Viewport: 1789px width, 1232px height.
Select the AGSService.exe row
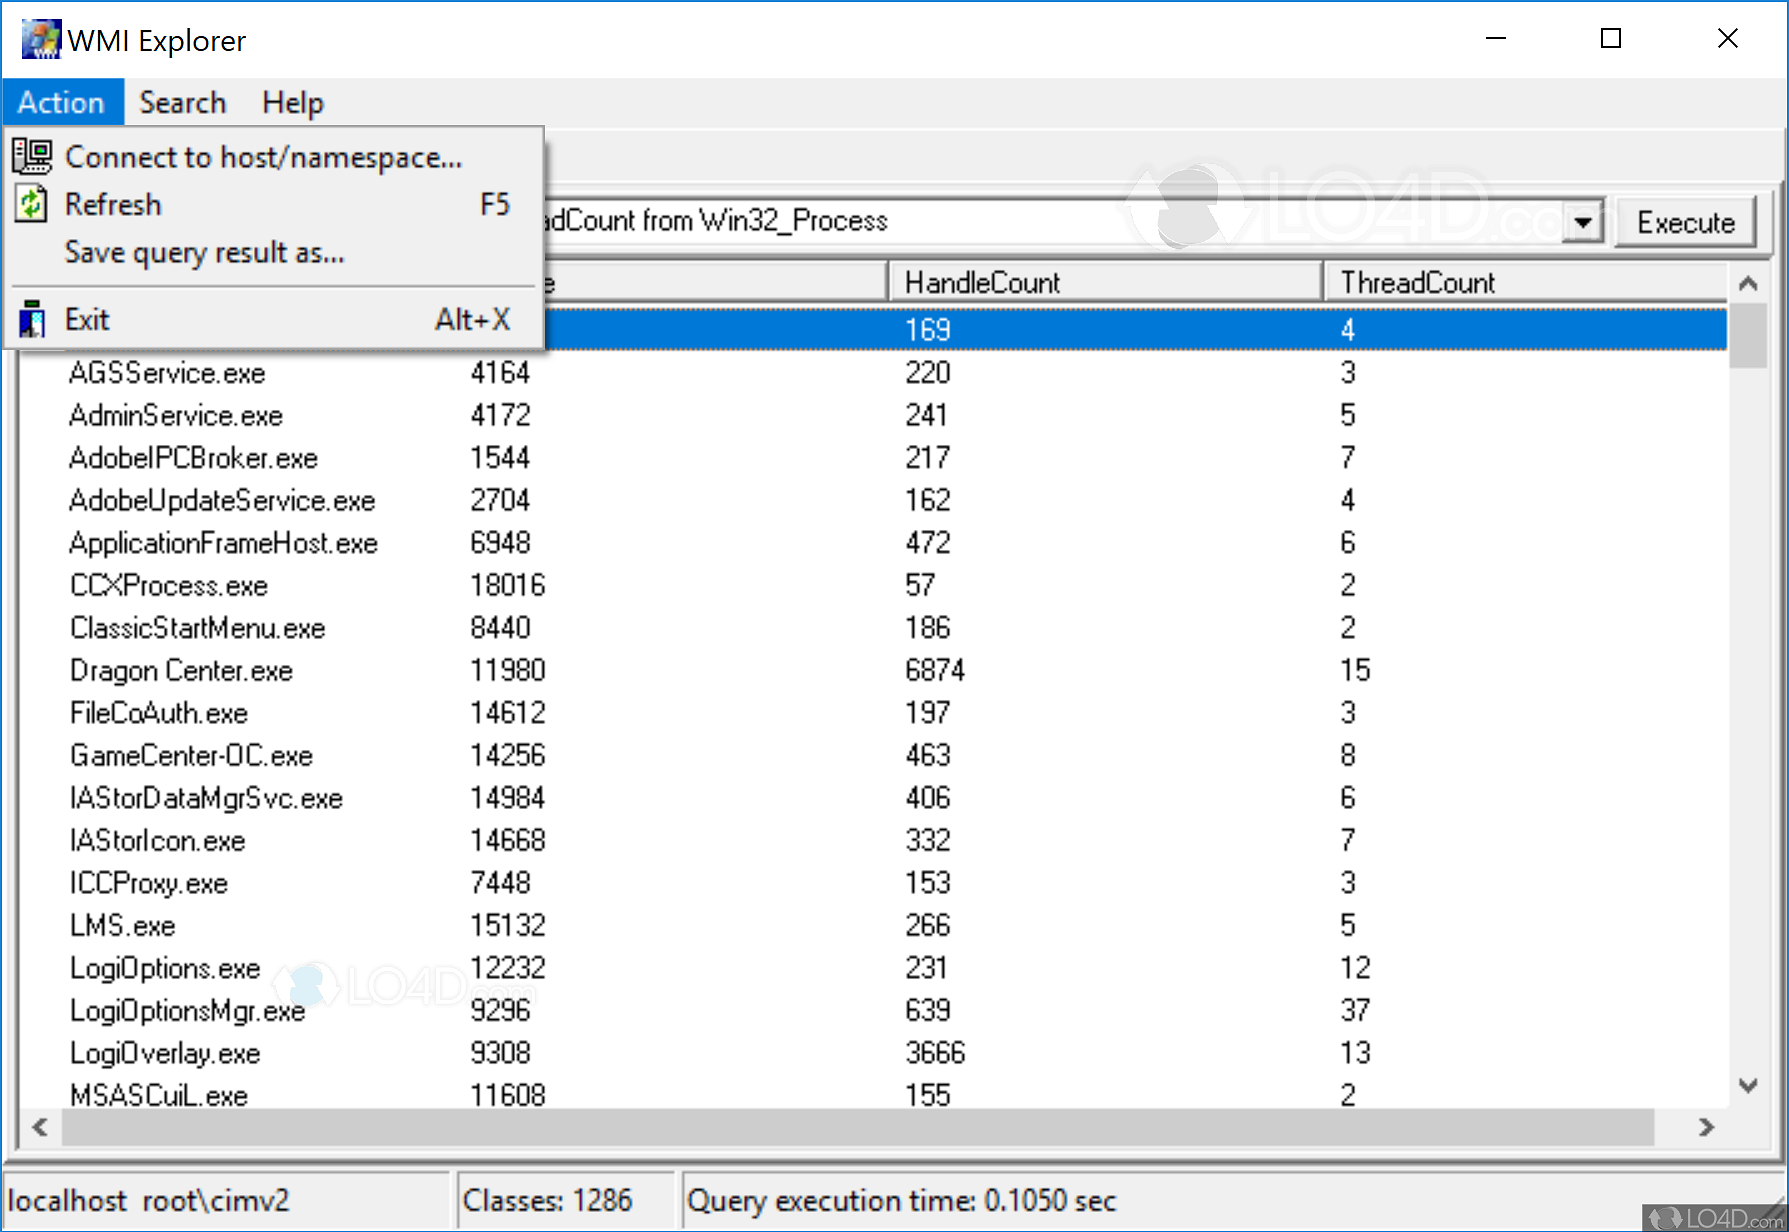pos(873,373)
